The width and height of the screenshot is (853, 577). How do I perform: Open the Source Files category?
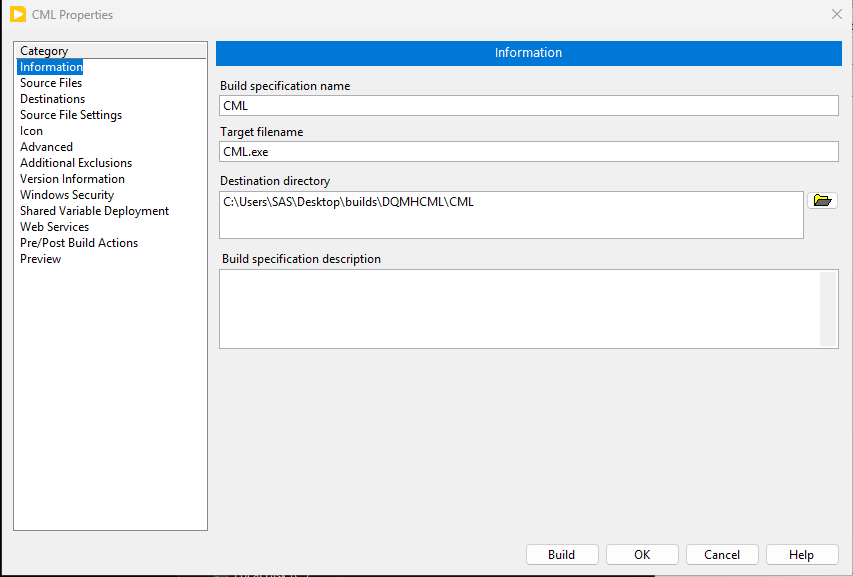click(x=51, y=83)
